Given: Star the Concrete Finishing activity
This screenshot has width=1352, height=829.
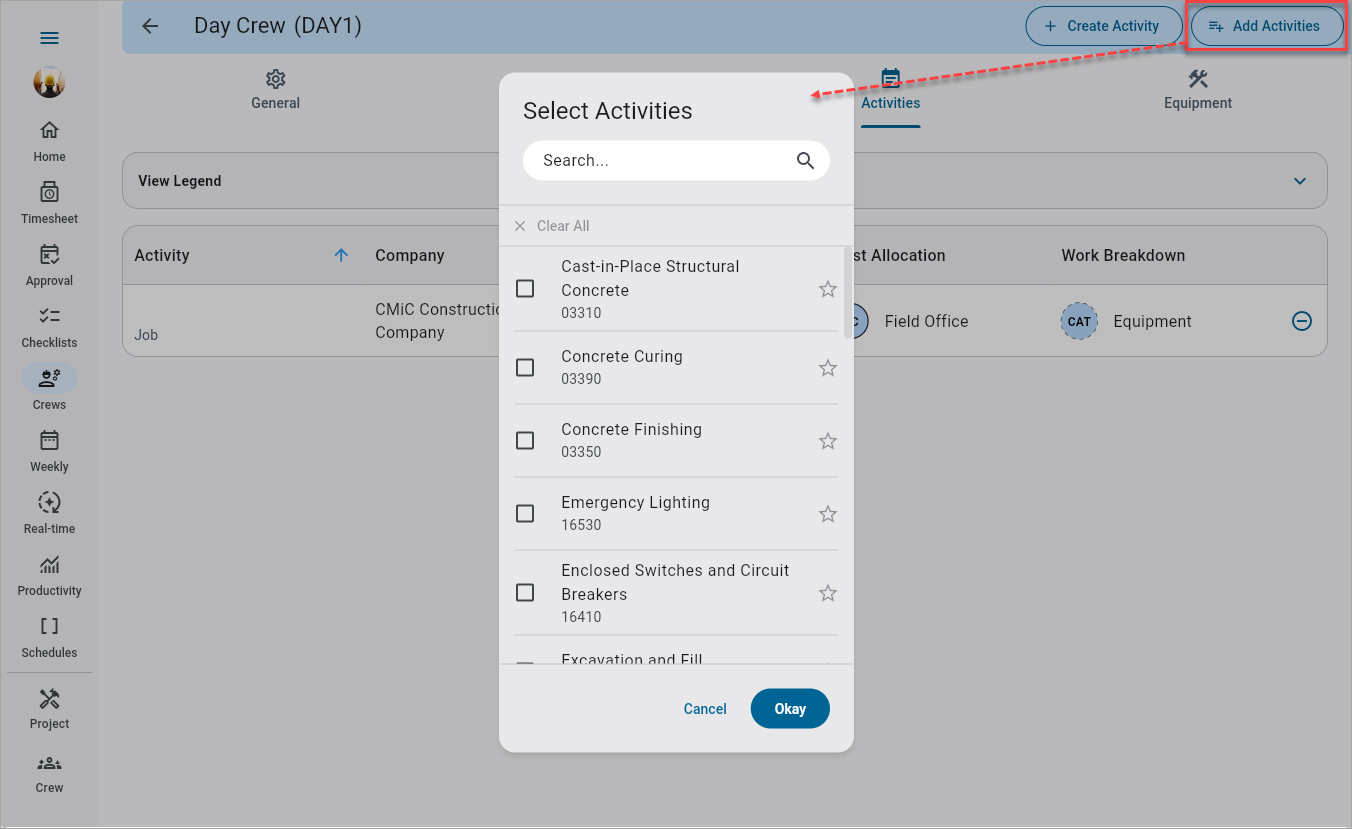Looking at the screenshot, I should pos(828,441).
